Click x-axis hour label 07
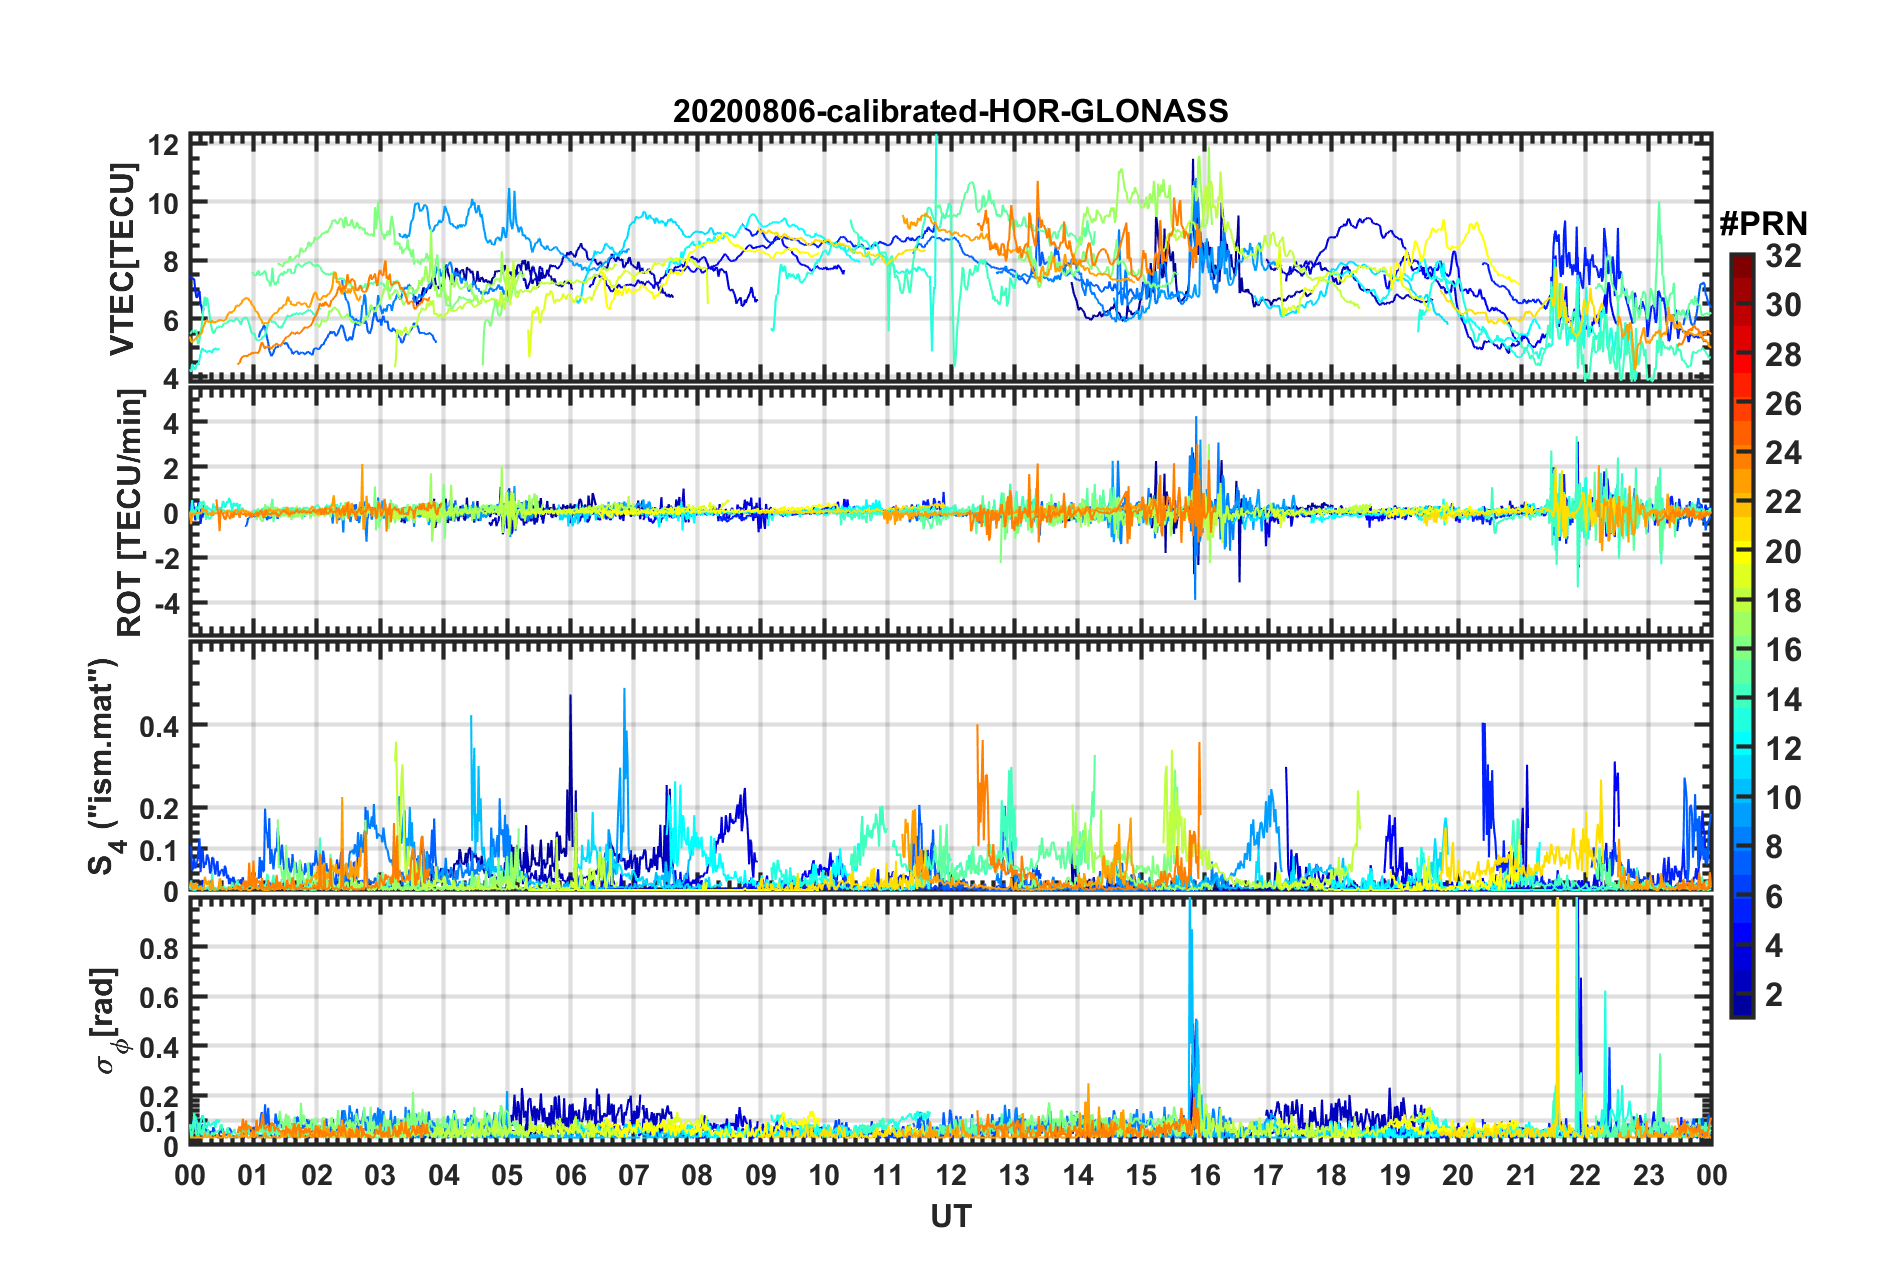Screen dimensions: 1902x1272 [634, 1176]
